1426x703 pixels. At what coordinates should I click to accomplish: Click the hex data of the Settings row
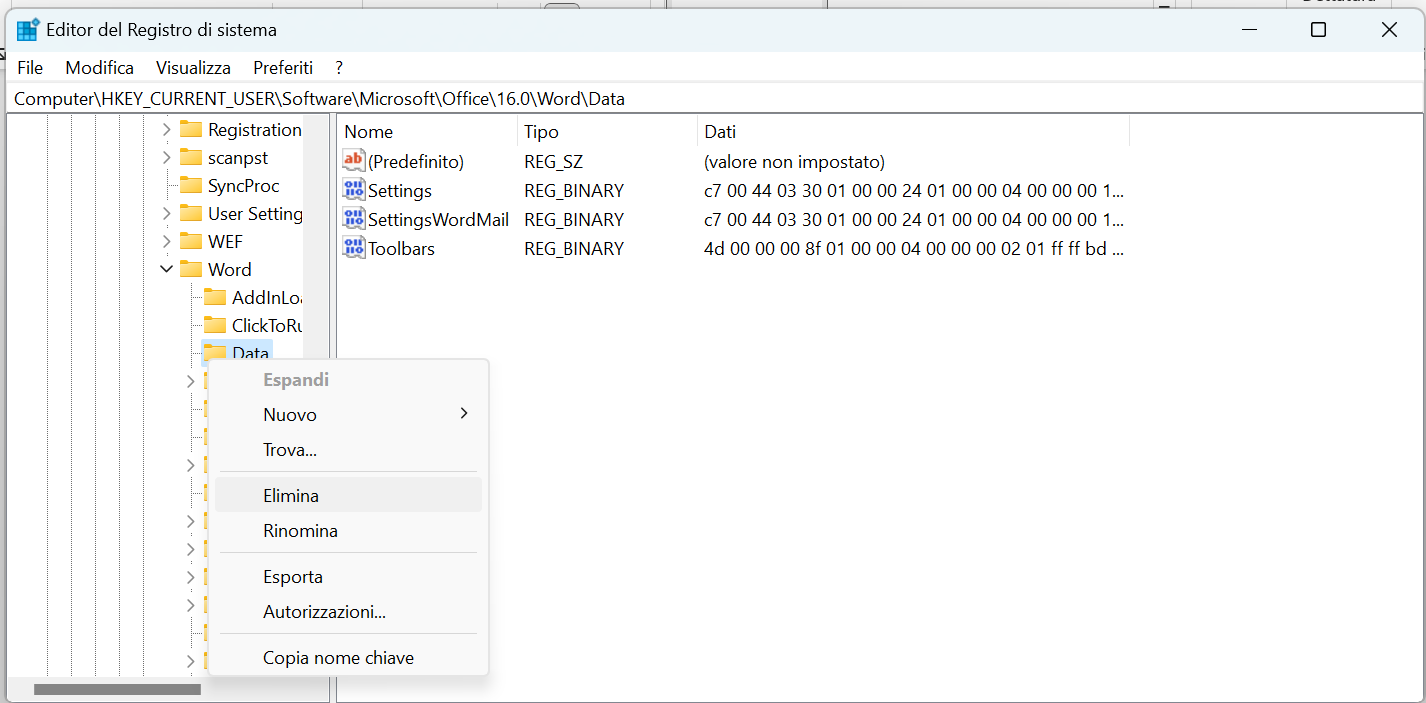click(914, 190)
